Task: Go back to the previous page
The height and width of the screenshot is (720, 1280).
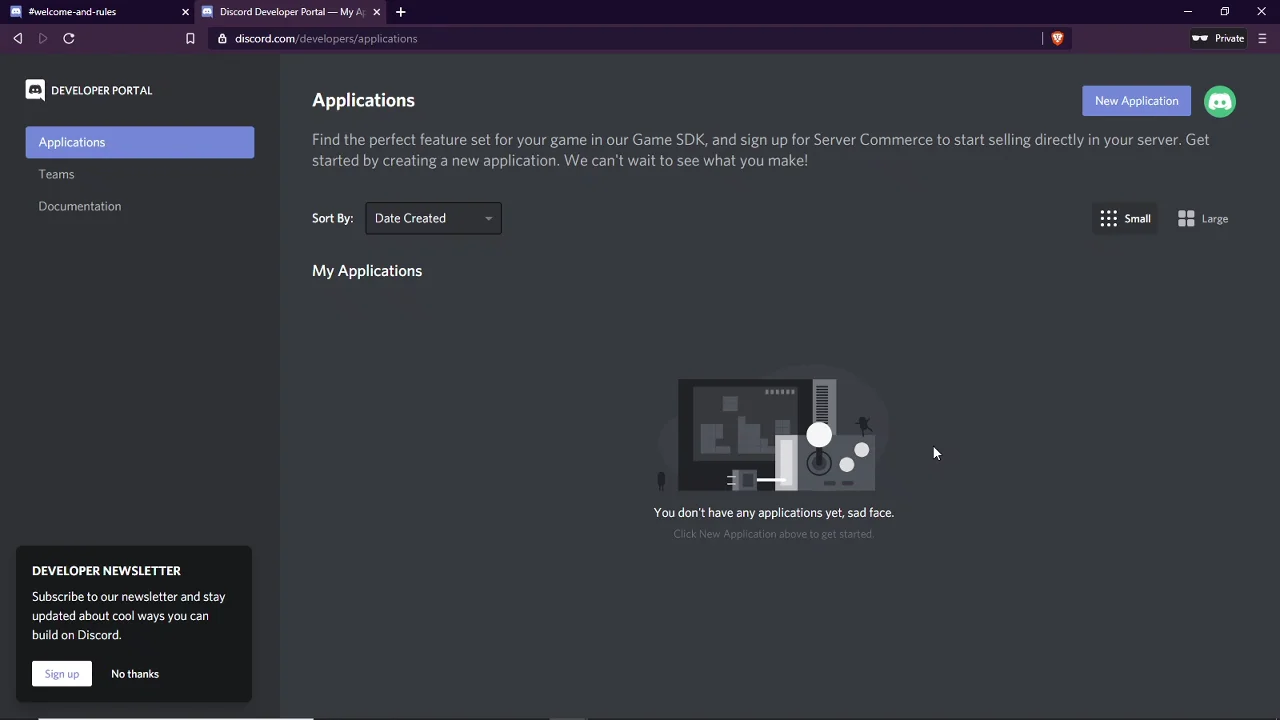Action: pyautogui.click(x=18, y=38)
